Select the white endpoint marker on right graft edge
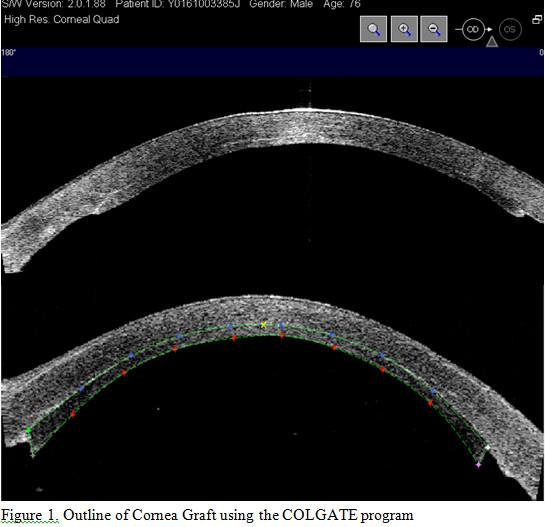 coord(488,448)
